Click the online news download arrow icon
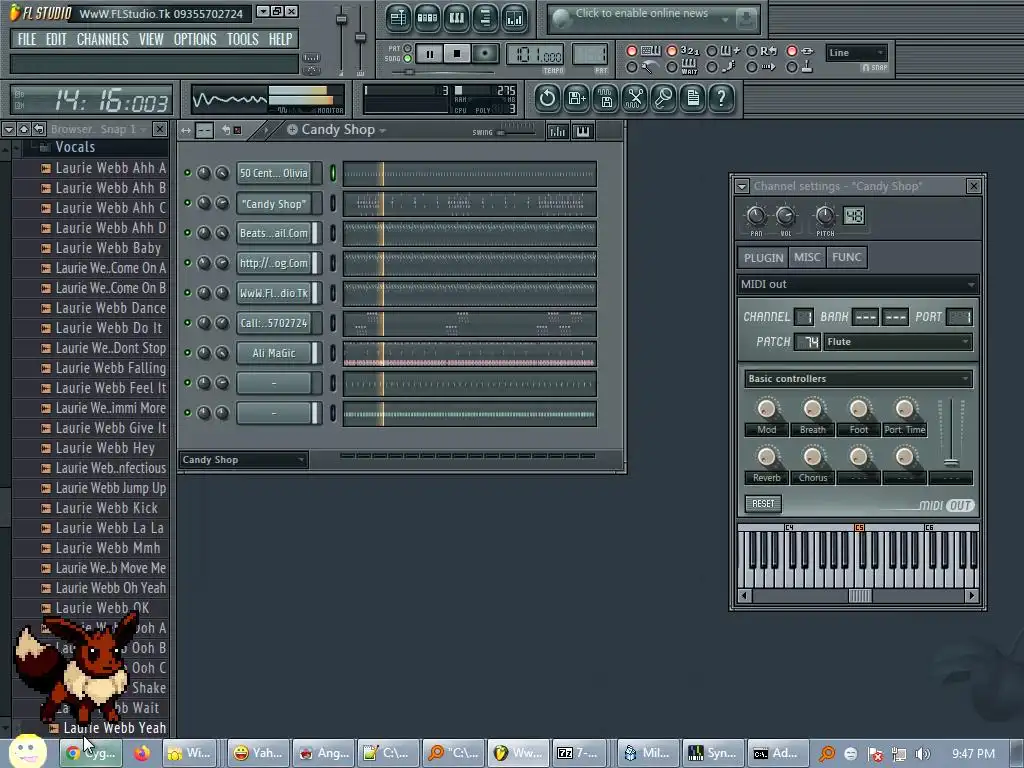 (745, 19)
